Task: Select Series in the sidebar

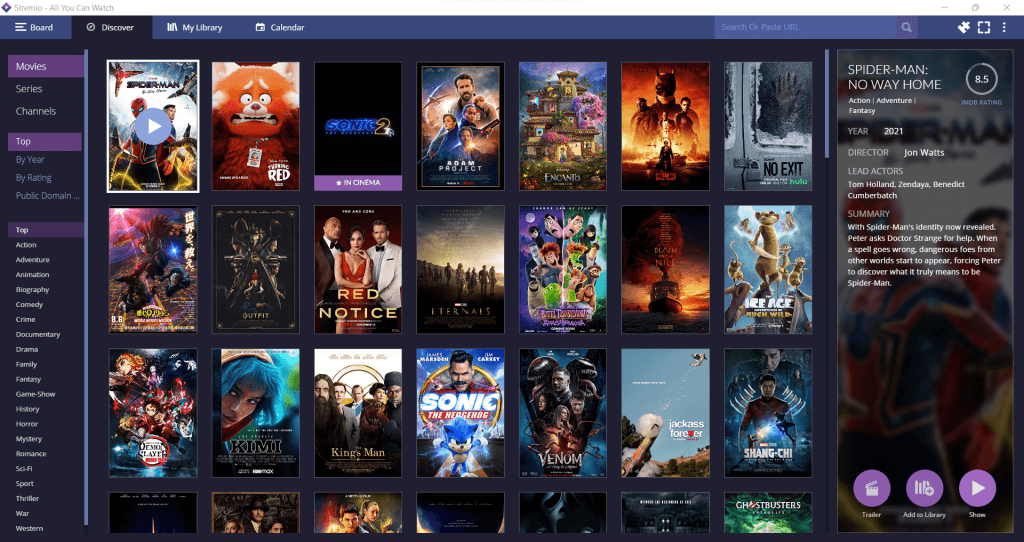Action: (29, 89)
